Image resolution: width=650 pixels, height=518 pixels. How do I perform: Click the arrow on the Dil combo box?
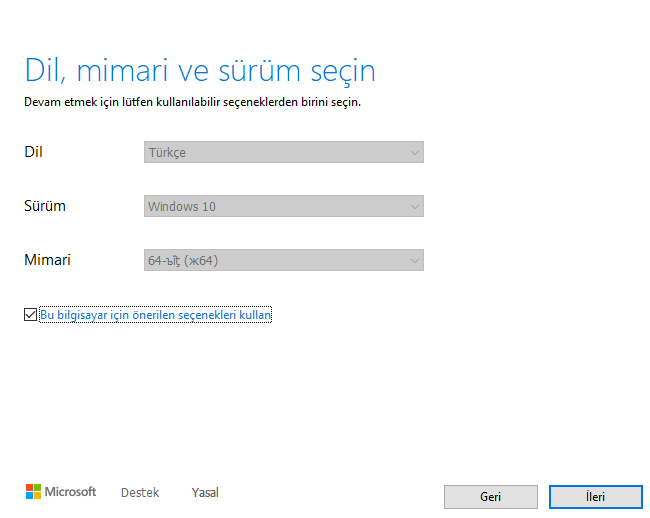(414, 152)
